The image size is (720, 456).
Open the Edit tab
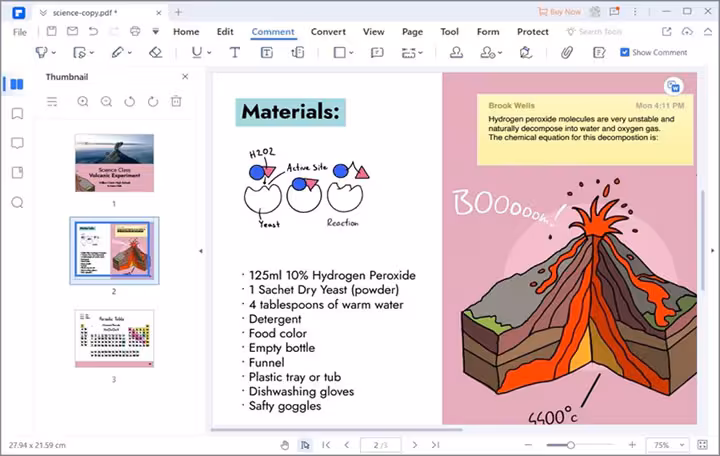point(225,32)
